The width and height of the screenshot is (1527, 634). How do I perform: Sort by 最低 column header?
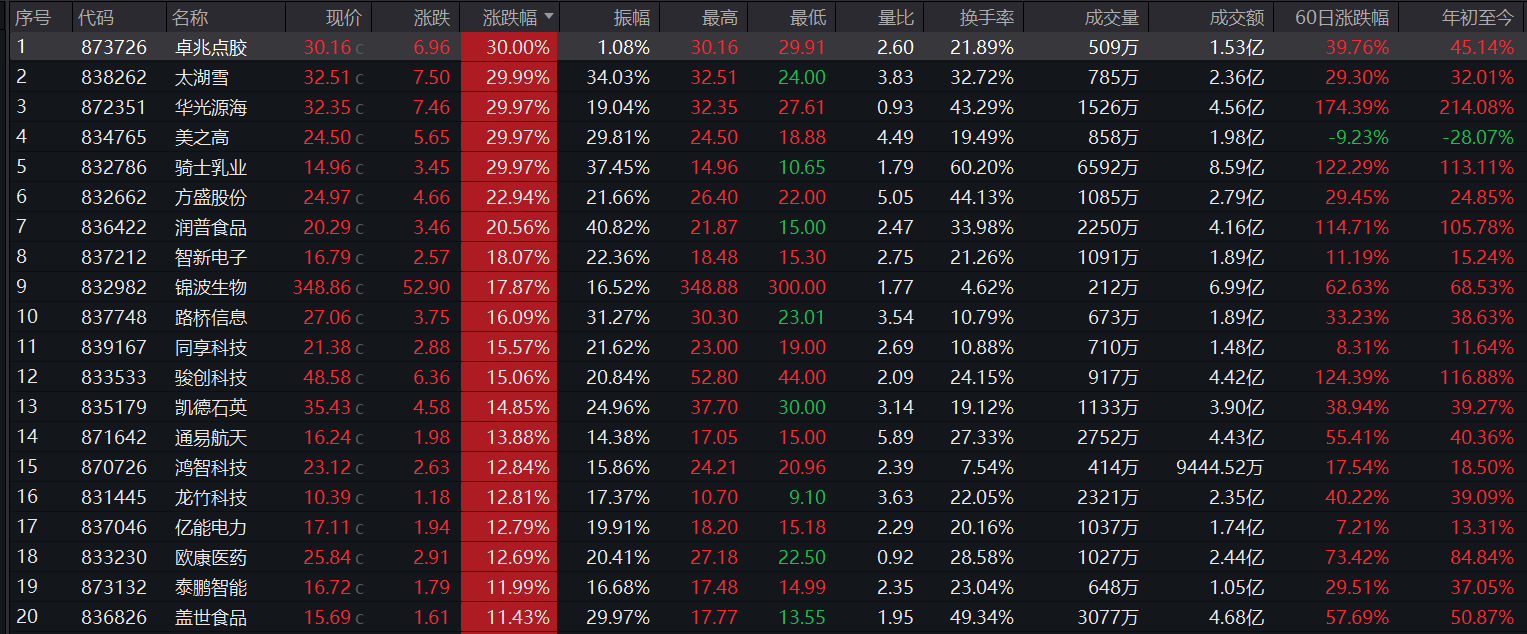[x=807, y=17]
